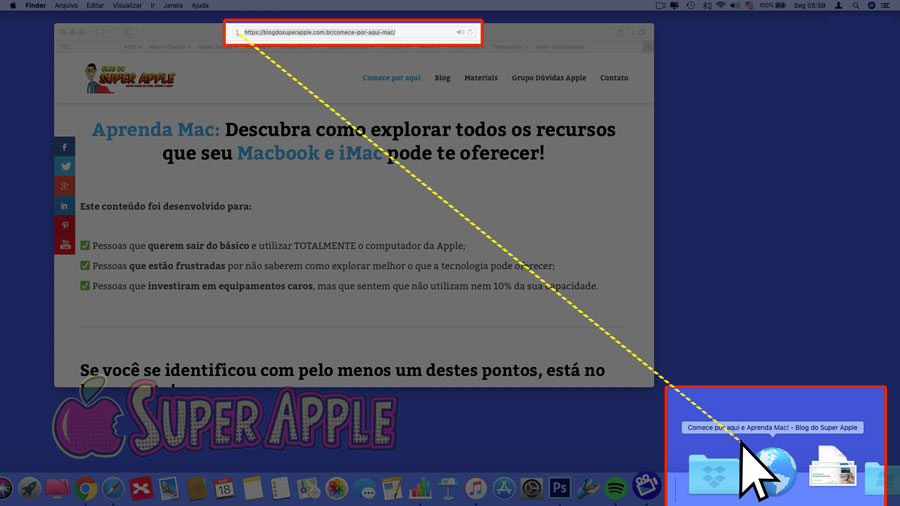Click the Dropbox folder in Dock
The image size is (900, 506).
(x=714, y=475)
